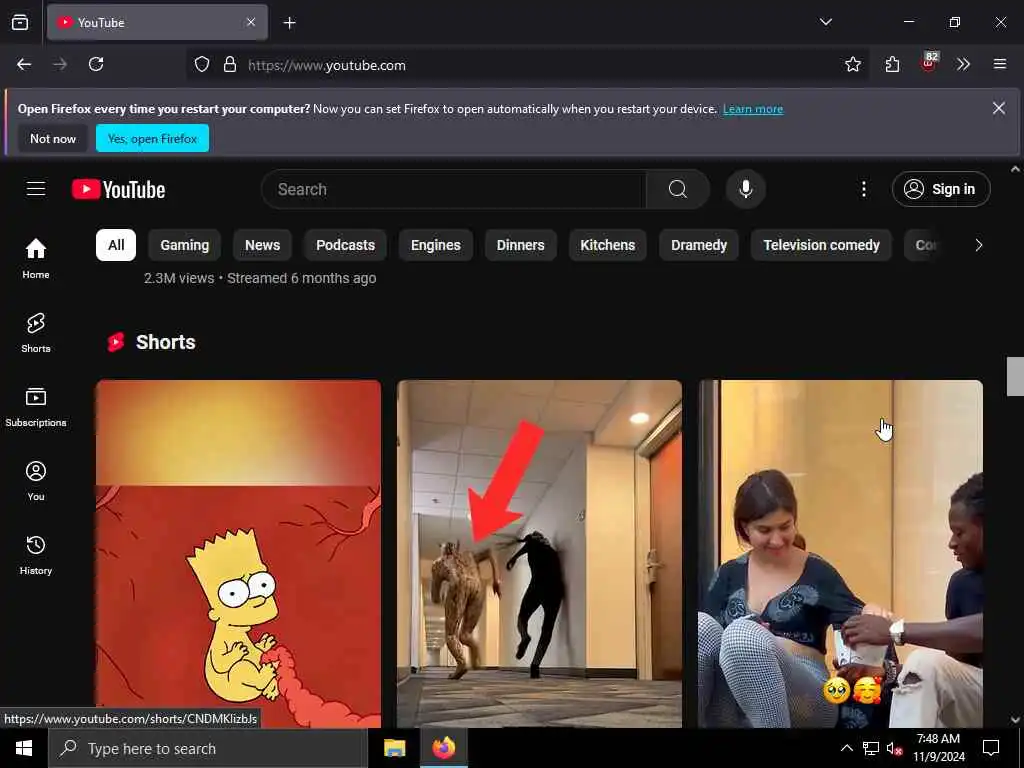Bookmark this page with the star
This screenshot has height=768, width=1024.
852,64
